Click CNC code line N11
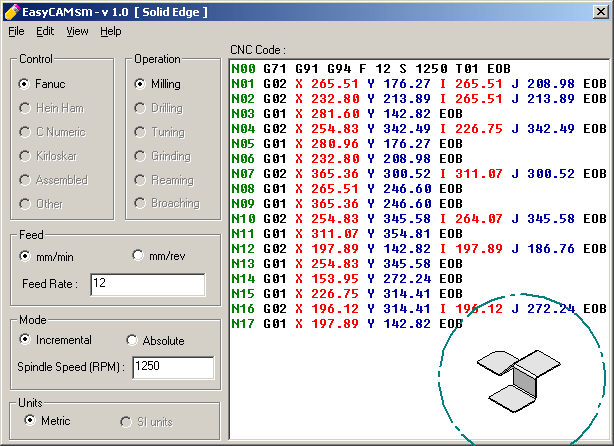This screenshot has width=614, height=446. (347, 234)
